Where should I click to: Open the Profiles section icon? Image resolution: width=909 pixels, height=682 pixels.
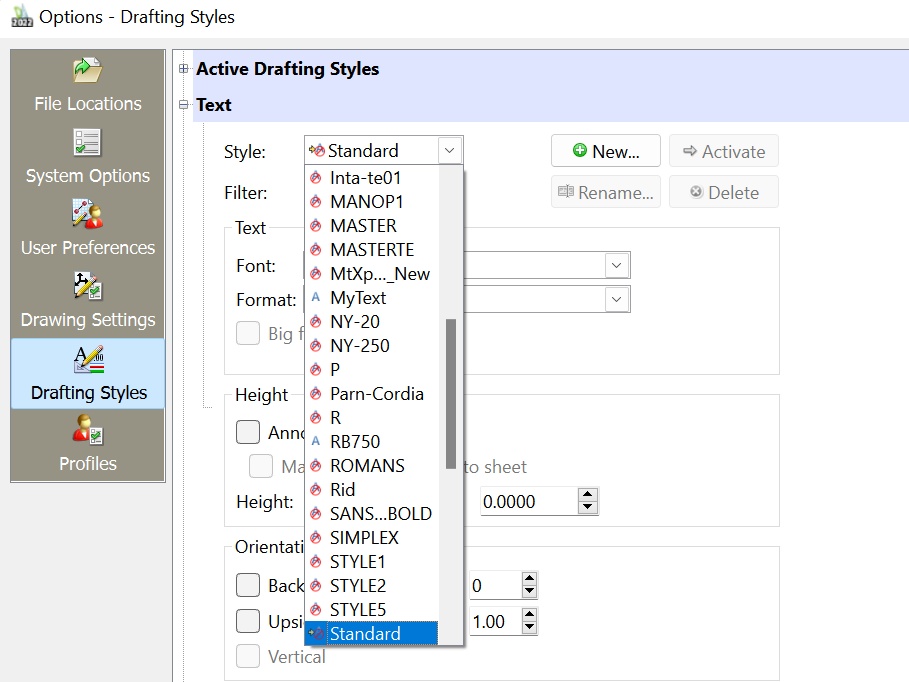88,431
